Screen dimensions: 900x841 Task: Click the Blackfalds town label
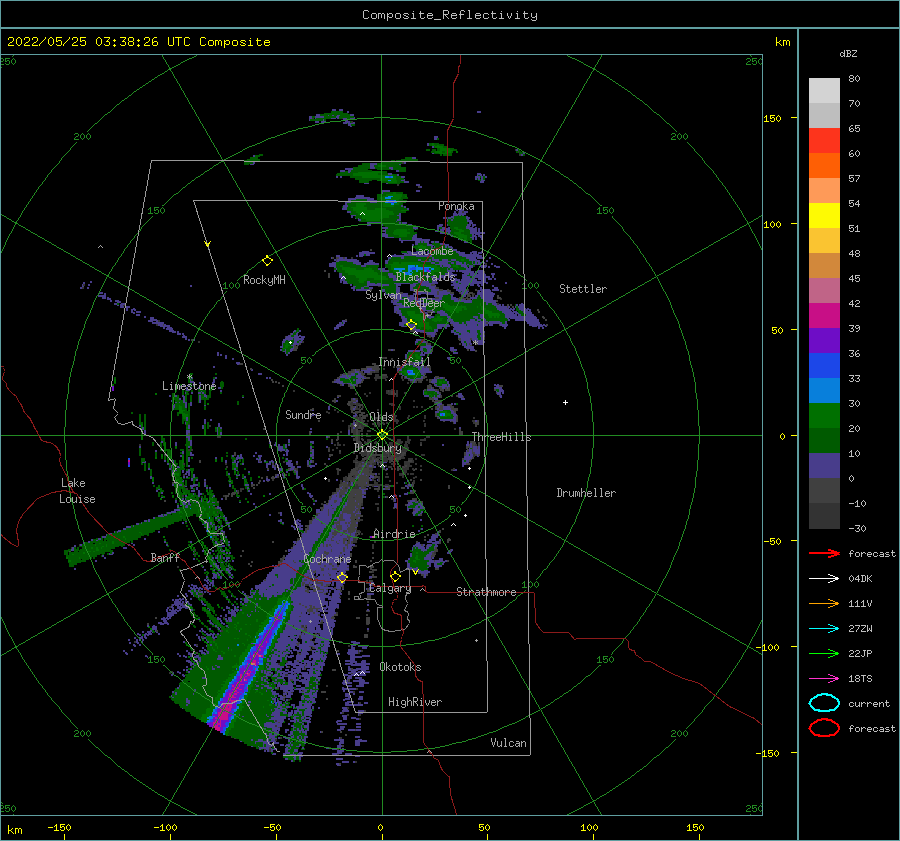click(x=425, y=277)
